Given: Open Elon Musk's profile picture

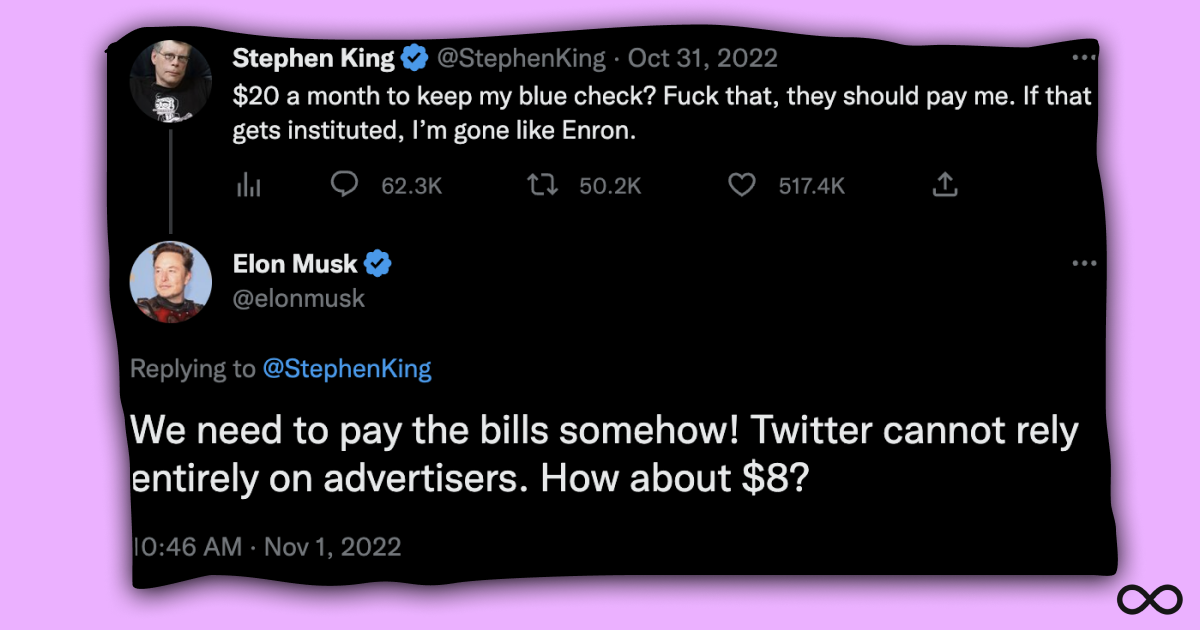Looking at the screenshot, I should click(171, 283).
